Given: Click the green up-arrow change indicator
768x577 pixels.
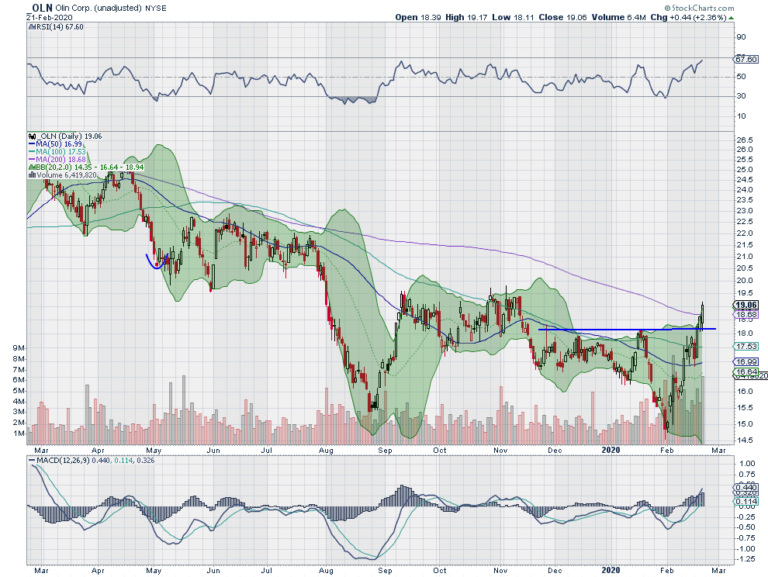Looking at the screenshot, I should (x=731, y=18).
